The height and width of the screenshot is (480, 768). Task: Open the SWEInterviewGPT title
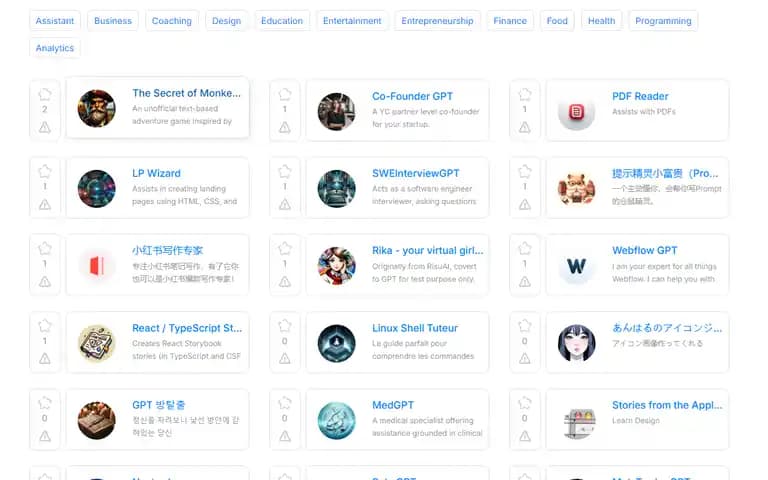pyautogui.click(x=416, y=173)
